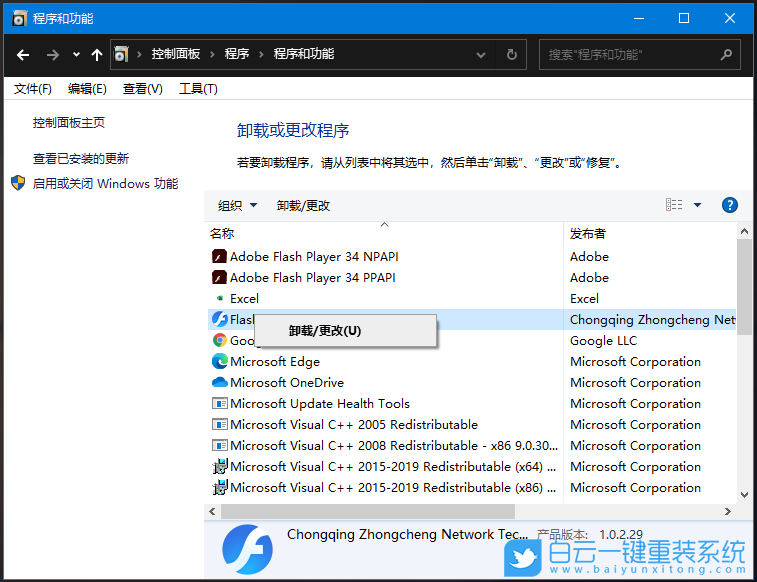Click Visual C++ 2005 Redistributable icon
Image resolution: width=757 pixels, height=582 pixels.
tap(220, 424)
